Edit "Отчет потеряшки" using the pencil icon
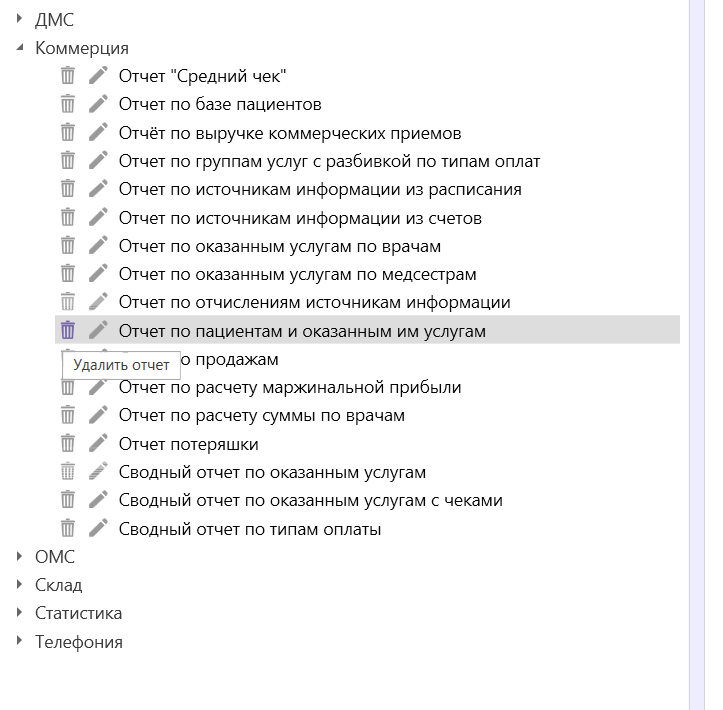 (98, 444)
